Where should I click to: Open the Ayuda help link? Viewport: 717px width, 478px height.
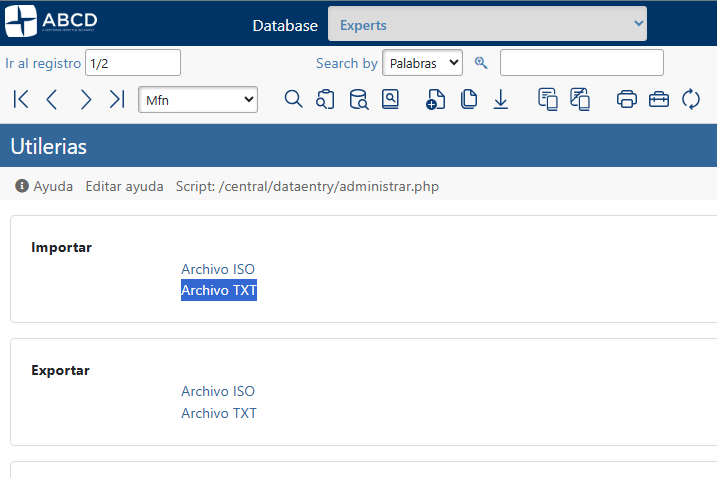coord(45,186)
